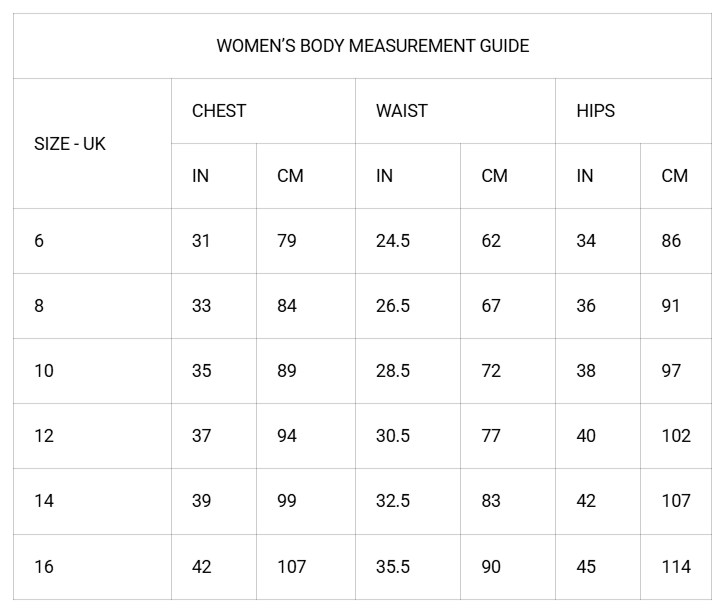
Task: Click the Women's Body Measurement Guide title
Action: click(x=373, y=46)
